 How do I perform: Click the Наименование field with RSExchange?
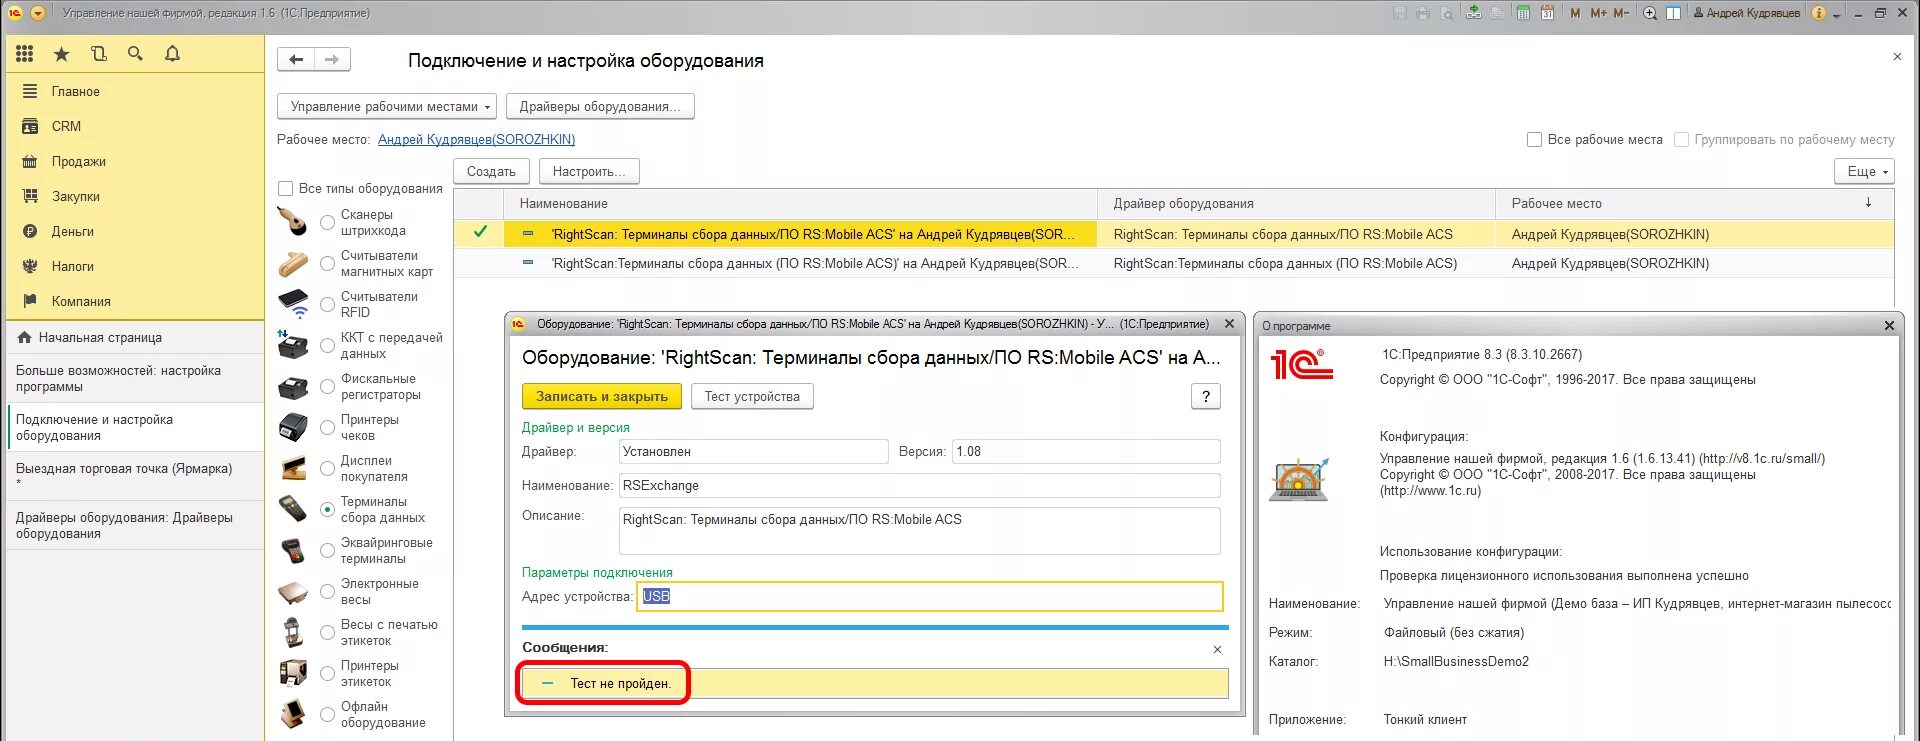(x=920, y=485)
